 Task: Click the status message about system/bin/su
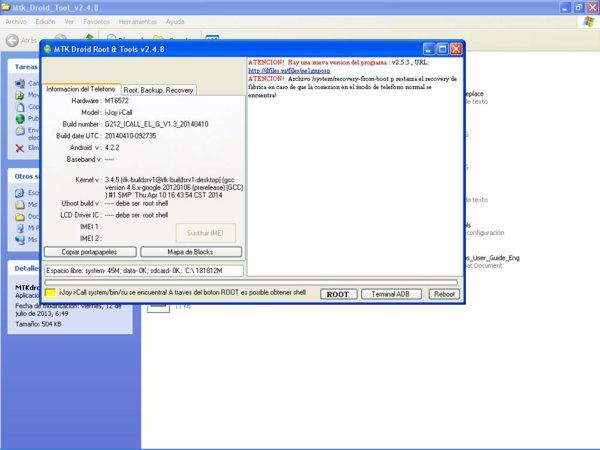[x=182, y=293]
